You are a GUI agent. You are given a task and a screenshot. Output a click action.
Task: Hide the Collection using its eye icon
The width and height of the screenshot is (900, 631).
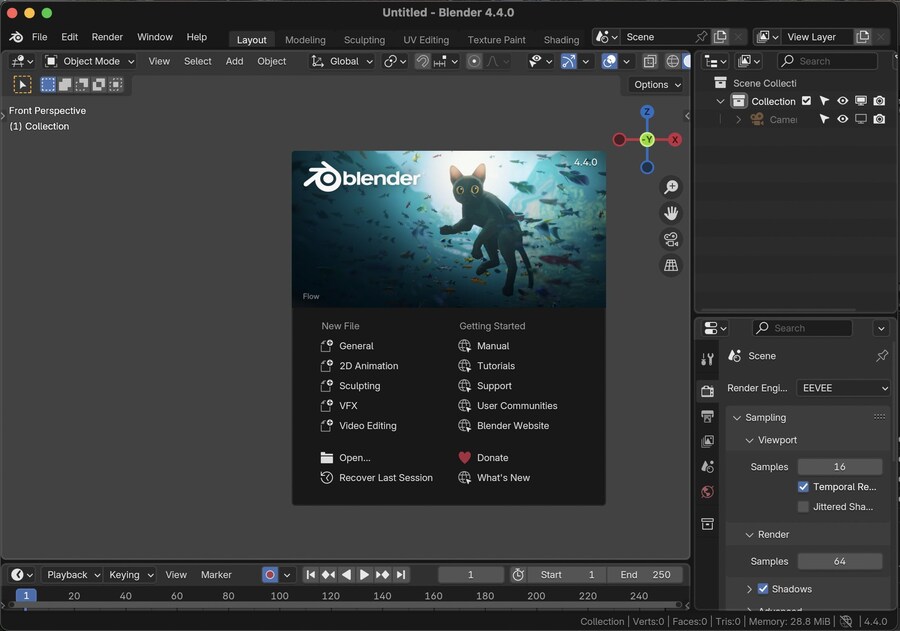(x=842, y=101)
